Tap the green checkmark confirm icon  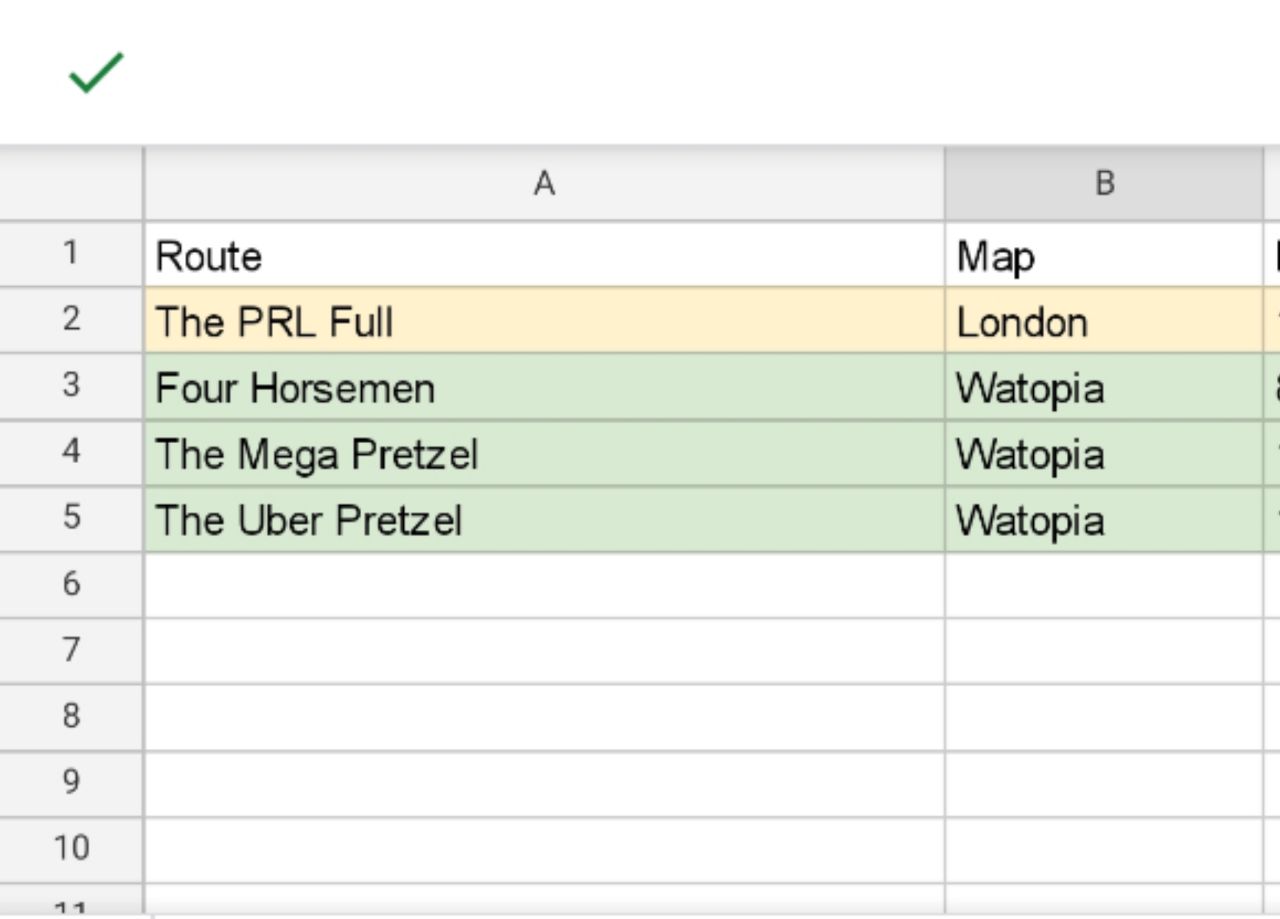[96, 73]
